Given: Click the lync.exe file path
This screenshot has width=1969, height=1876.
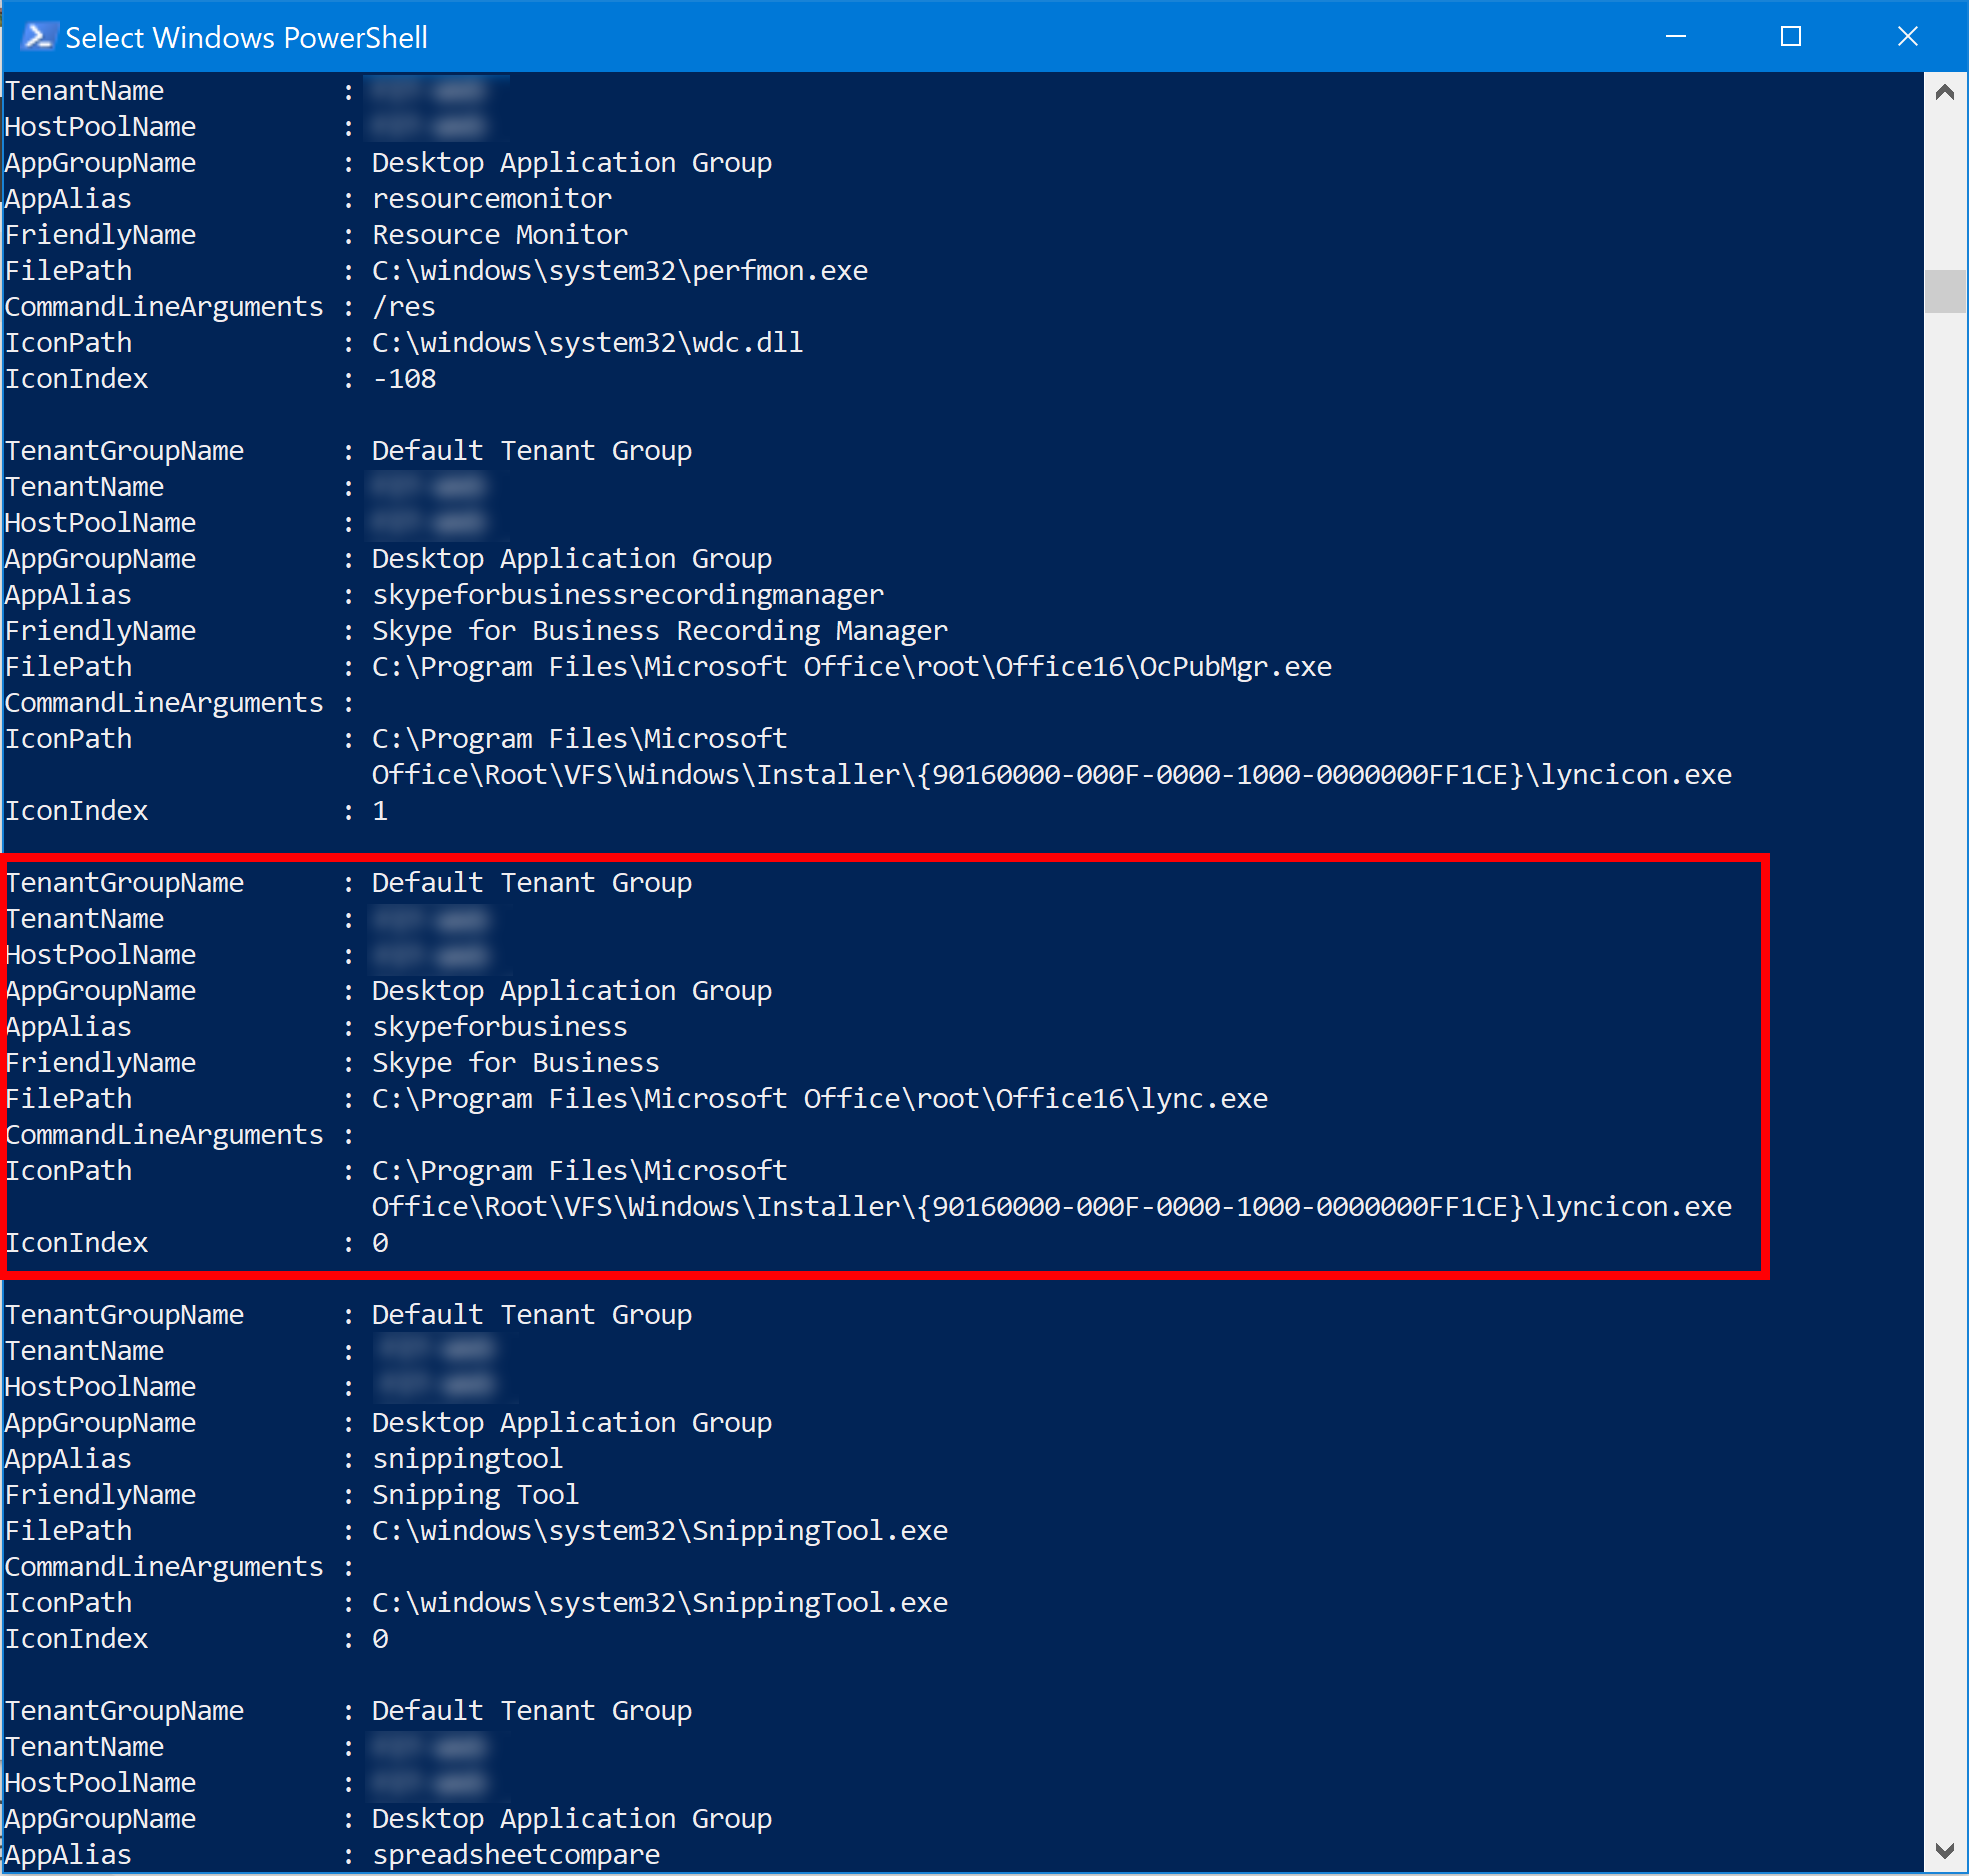Looking at the screenshot, I should pos(820,1099).
